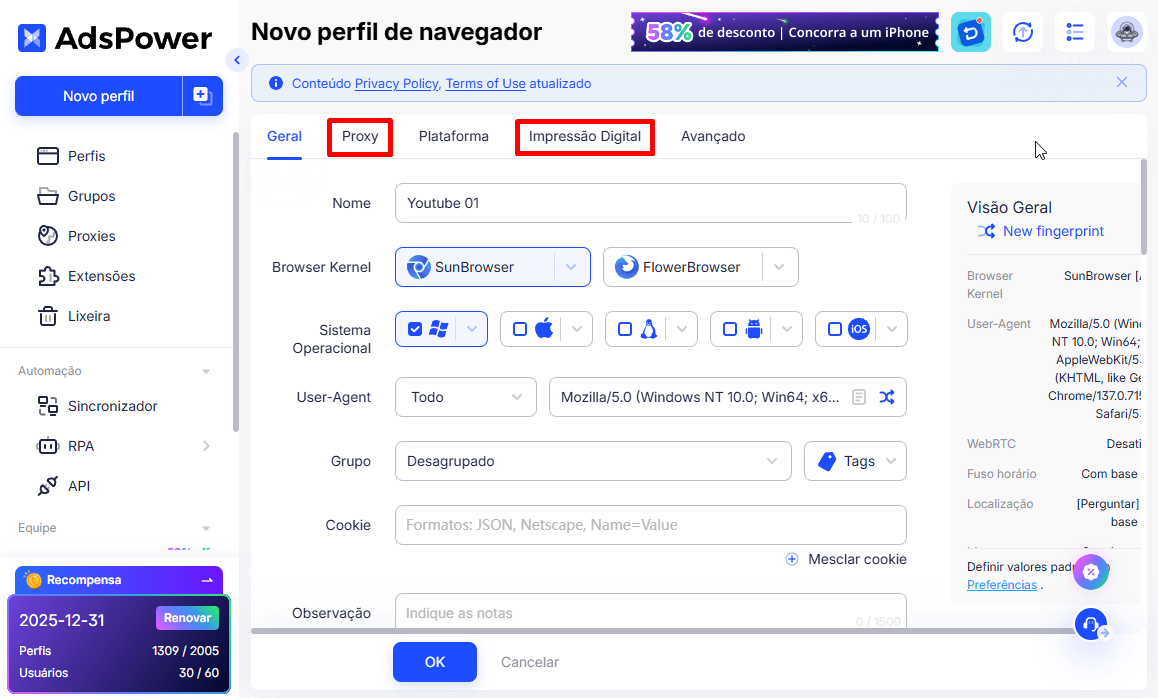Expand Windows version dropdown arrow

(472, 329)
